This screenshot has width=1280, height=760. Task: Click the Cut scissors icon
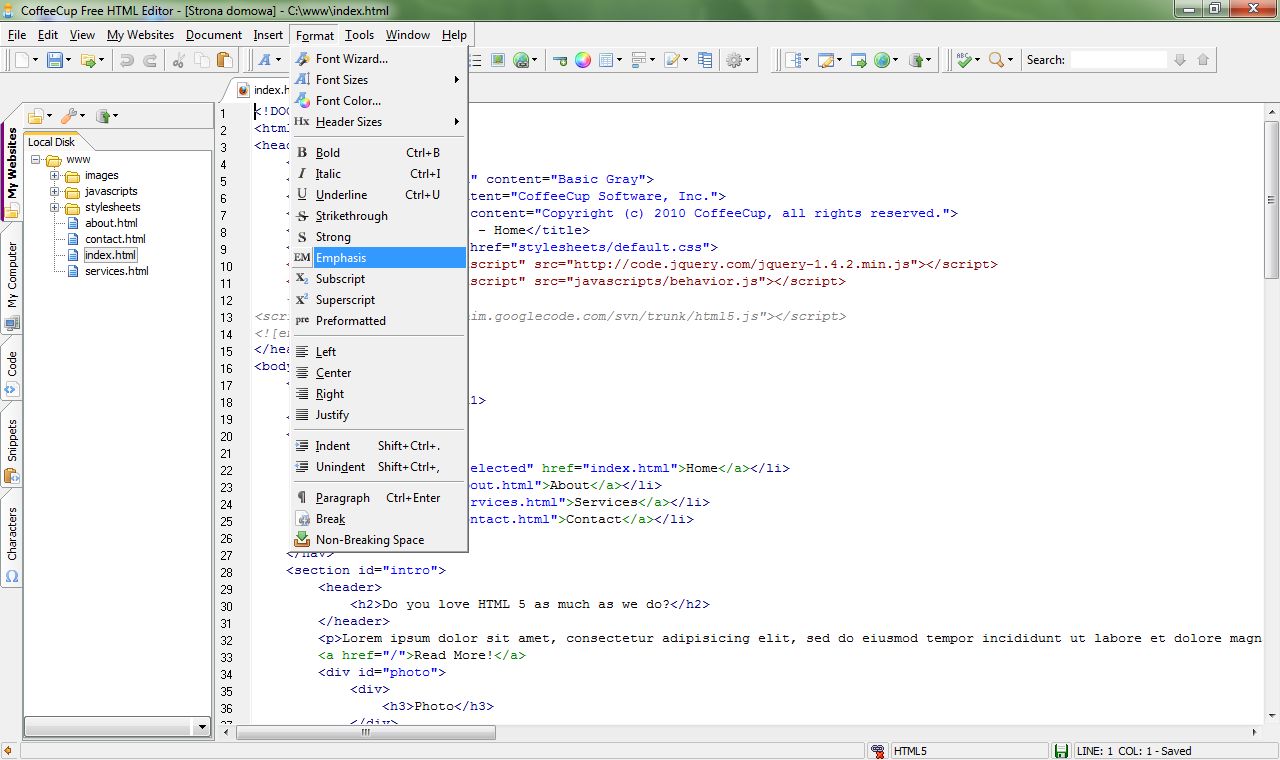(180, 60)
